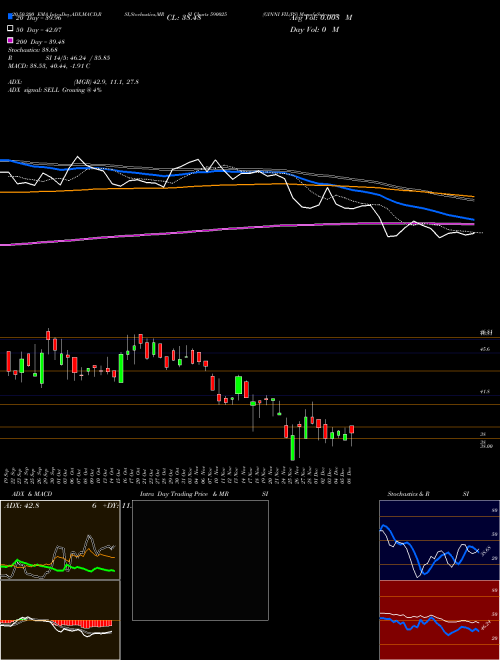Click the white 50 Day legend swatch

(10, 29)
